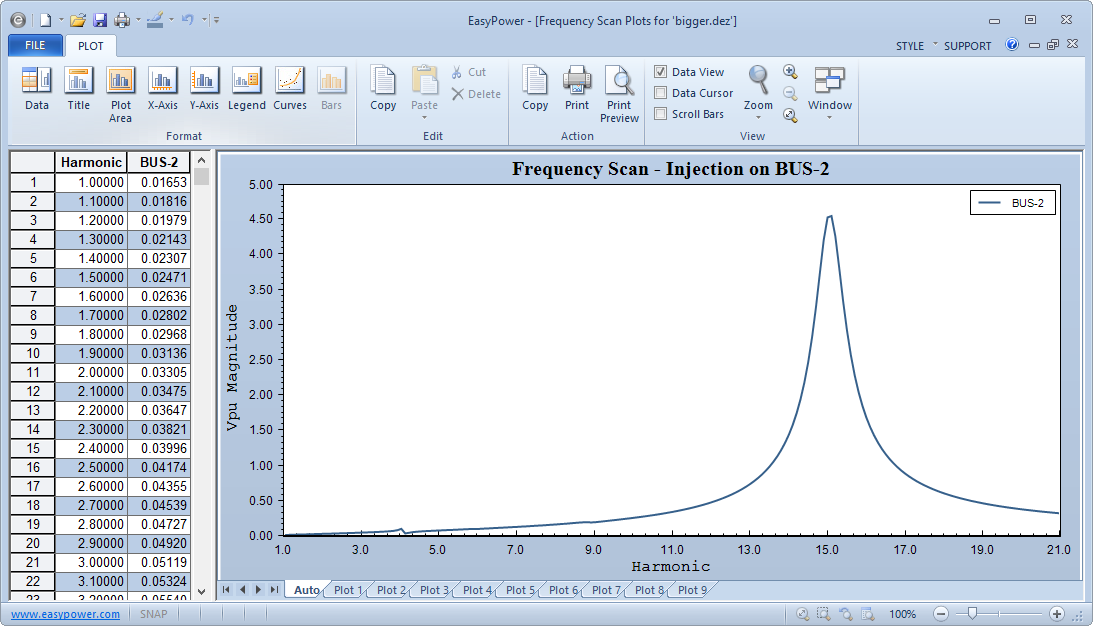Viewport: 1093px width, 626px height.
Task: Click SUPPORT in the top bar
Action: (x=967, y=46)
